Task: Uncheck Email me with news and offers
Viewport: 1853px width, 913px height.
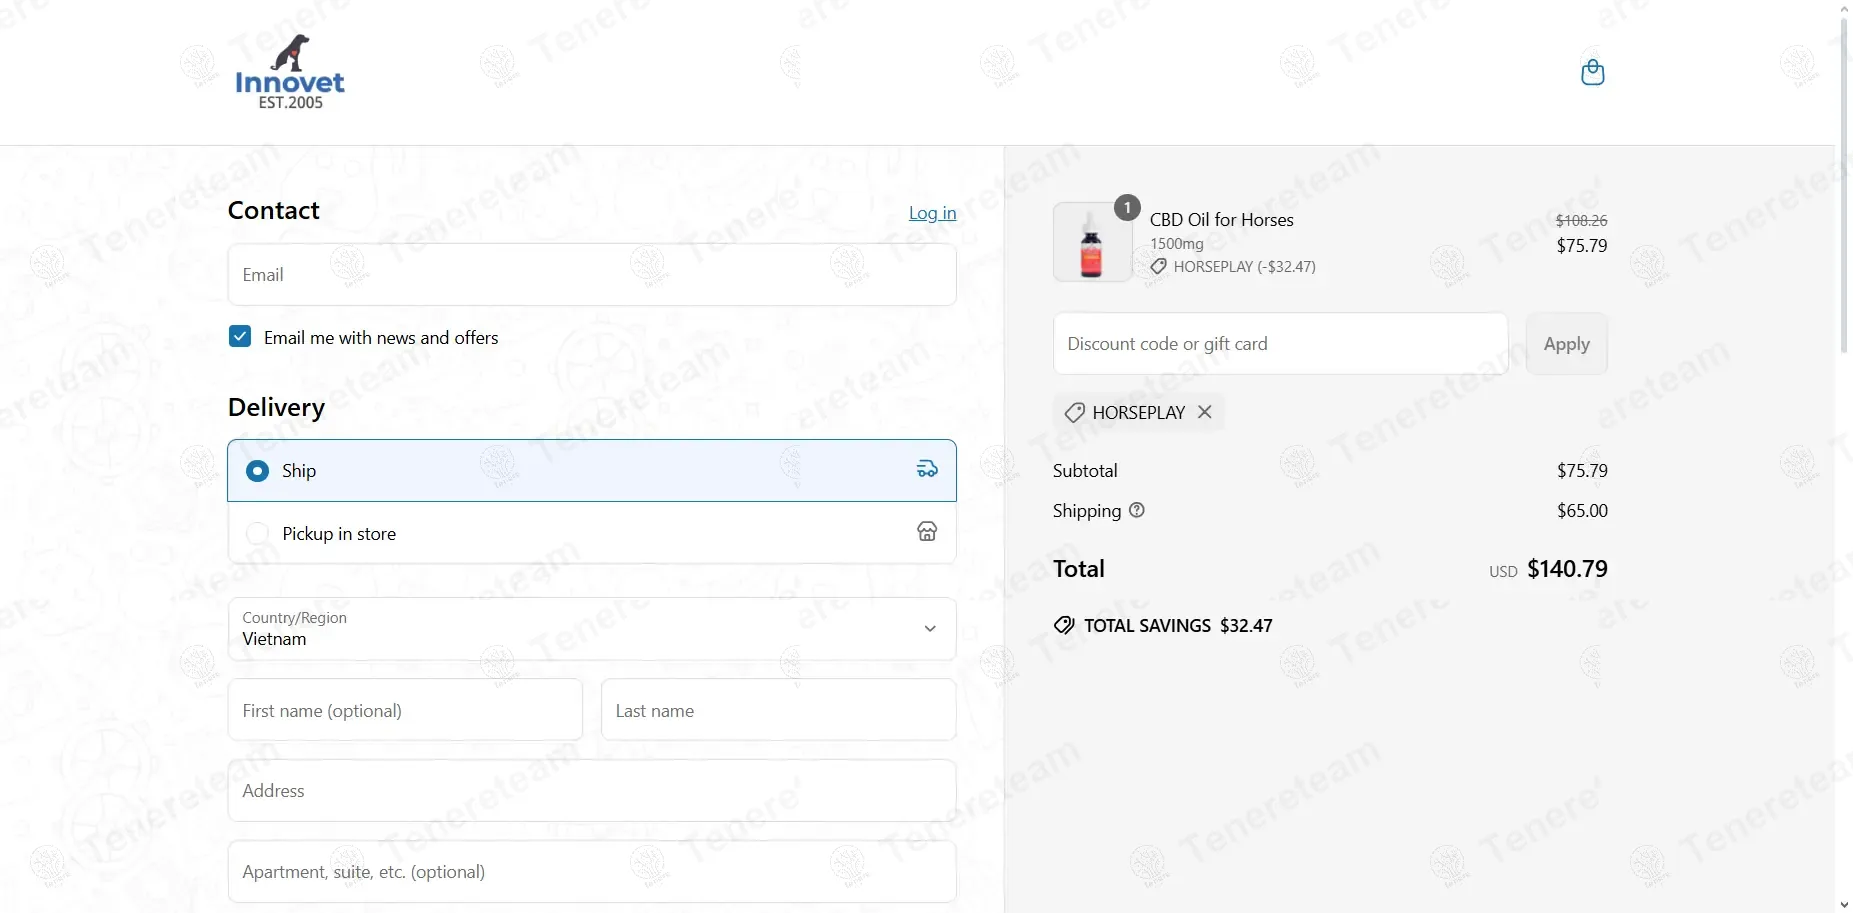Action: pyautogui.click(x=240, y=337)
